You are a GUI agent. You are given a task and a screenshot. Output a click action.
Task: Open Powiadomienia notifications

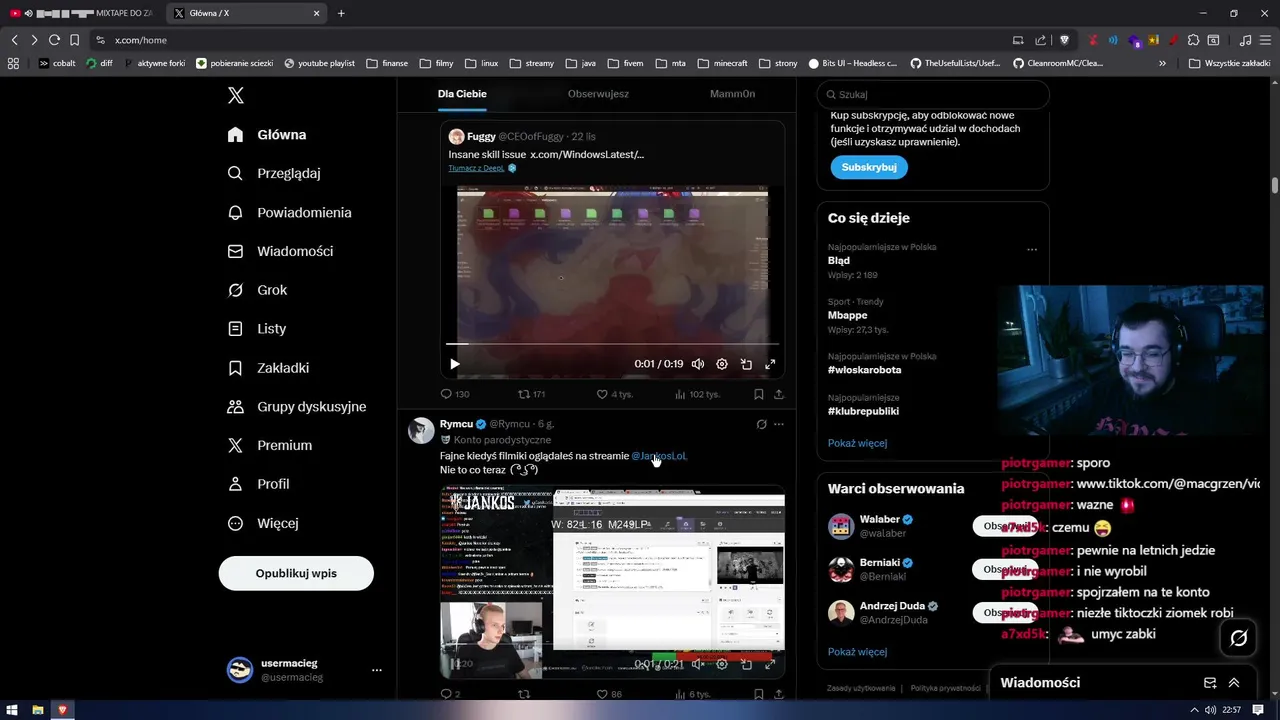pos(289,212)
